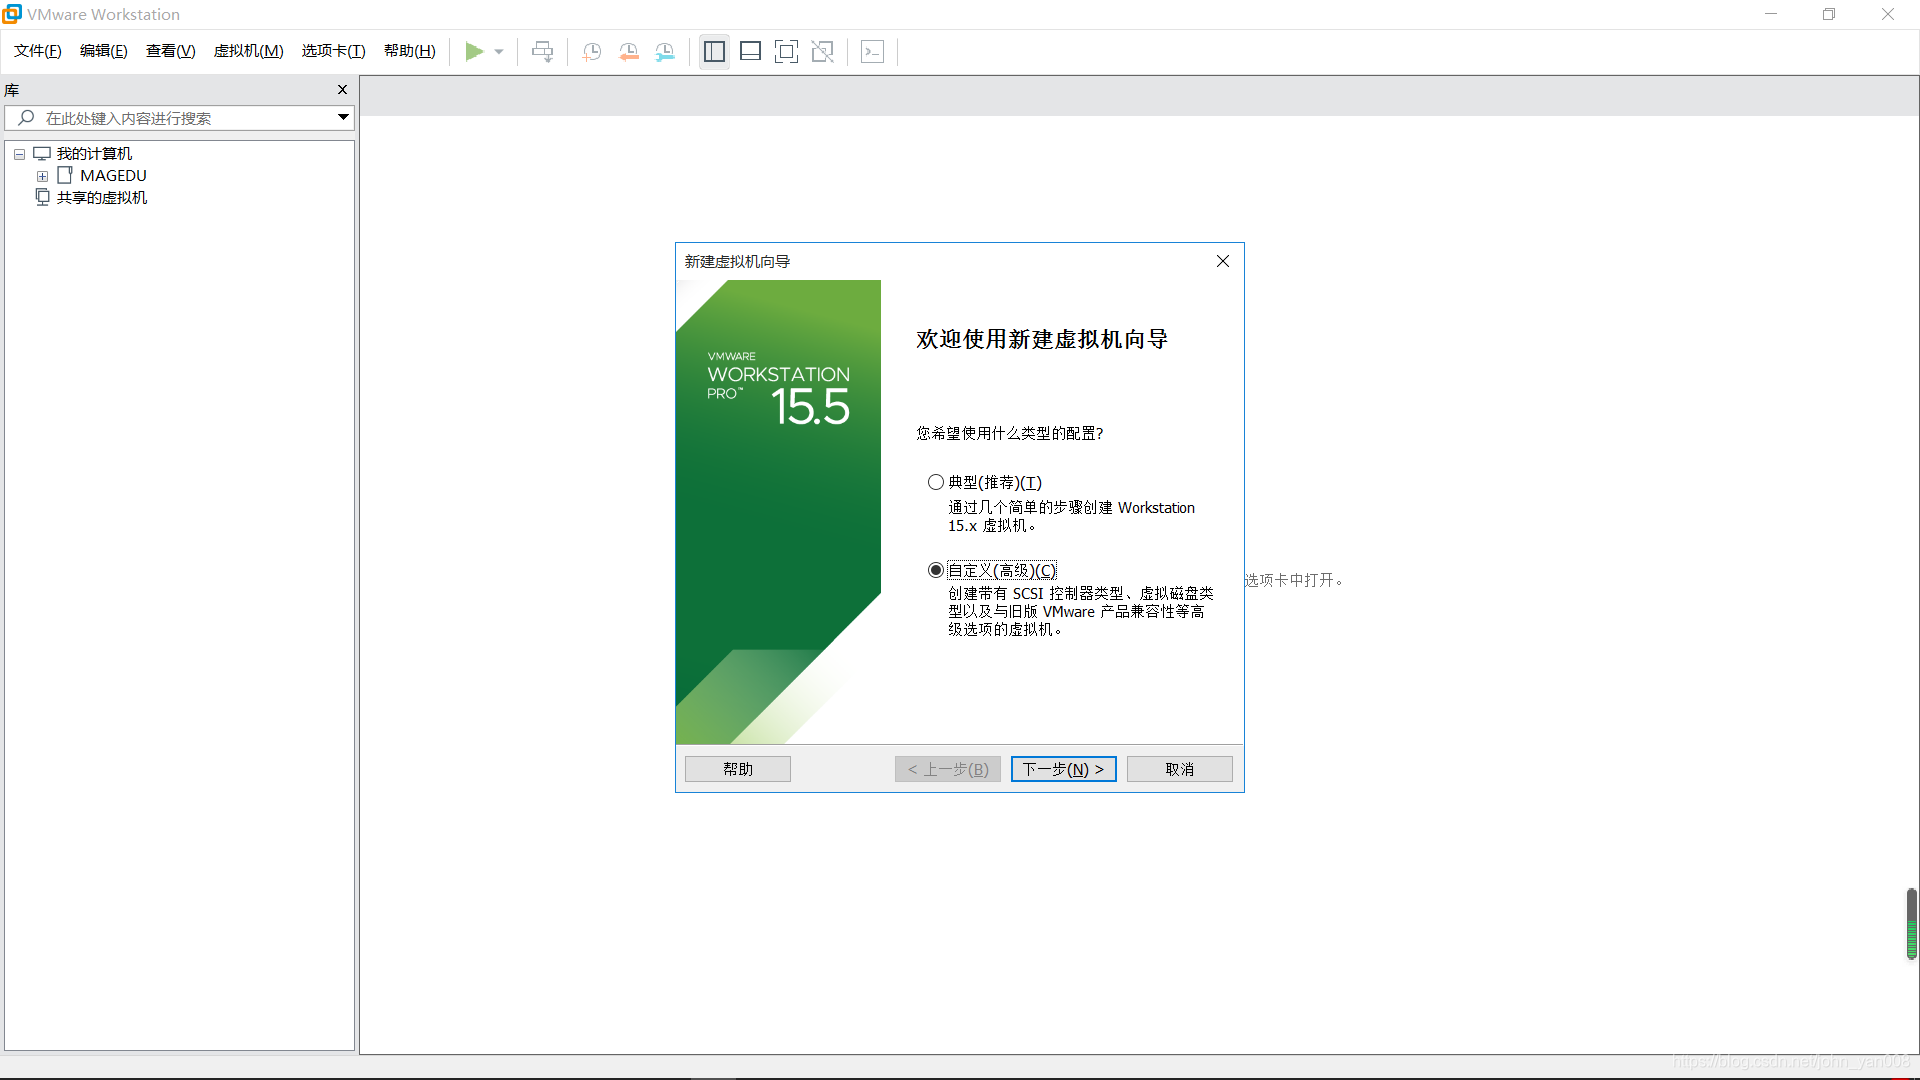Image resolution: width=1920 pixels, height=1080 pixels.
Task: Click Send Ctrl+Alt+Del toolbar icon
Action: coord(542,51)
